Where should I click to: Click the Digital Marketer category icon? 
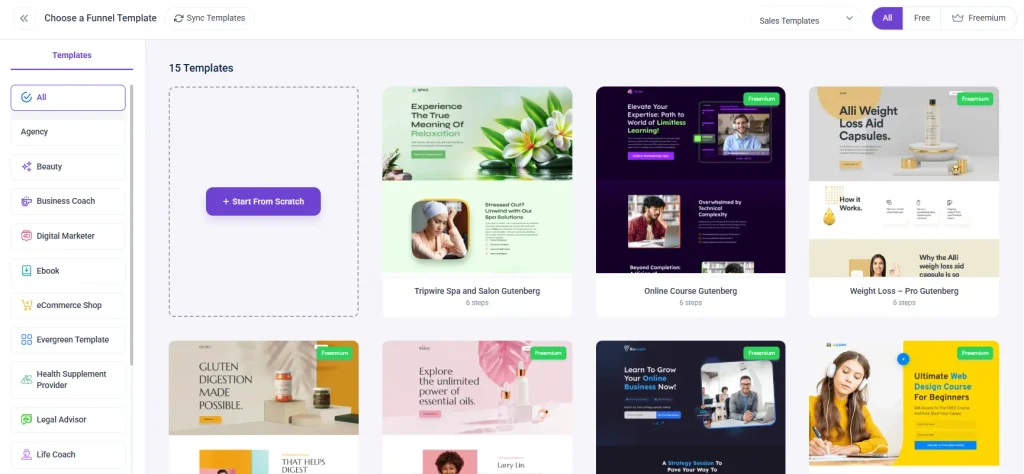(26, 236)
